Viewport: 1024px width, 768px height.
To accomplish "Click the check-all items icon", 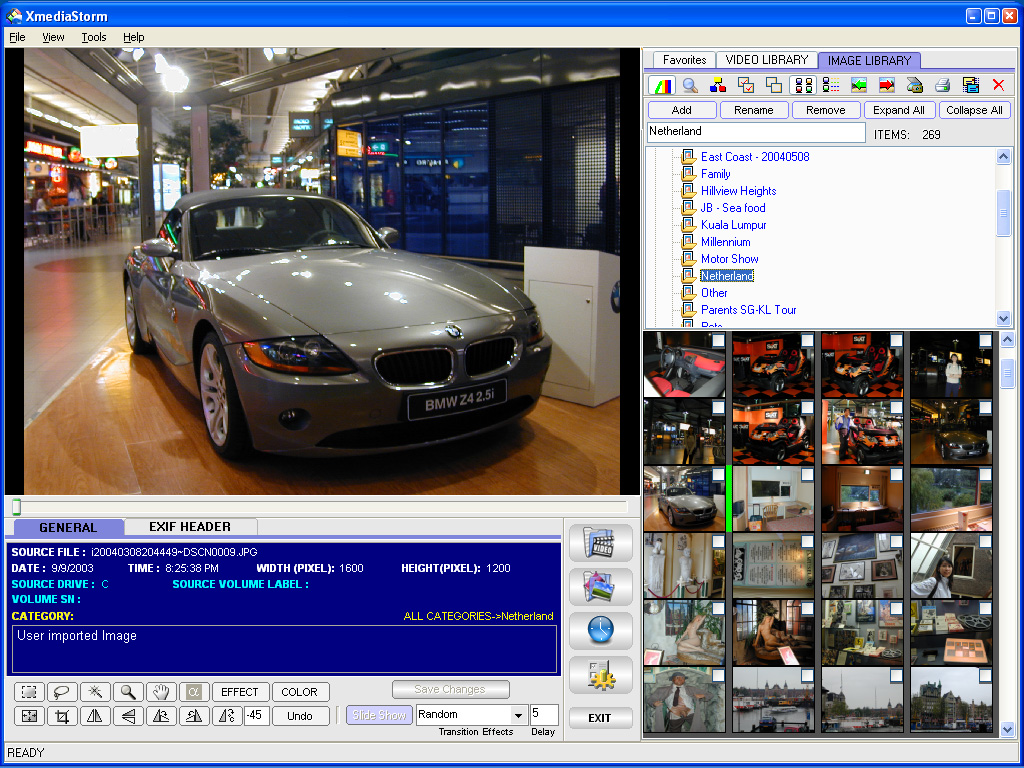I will click(x=746, y=85).
